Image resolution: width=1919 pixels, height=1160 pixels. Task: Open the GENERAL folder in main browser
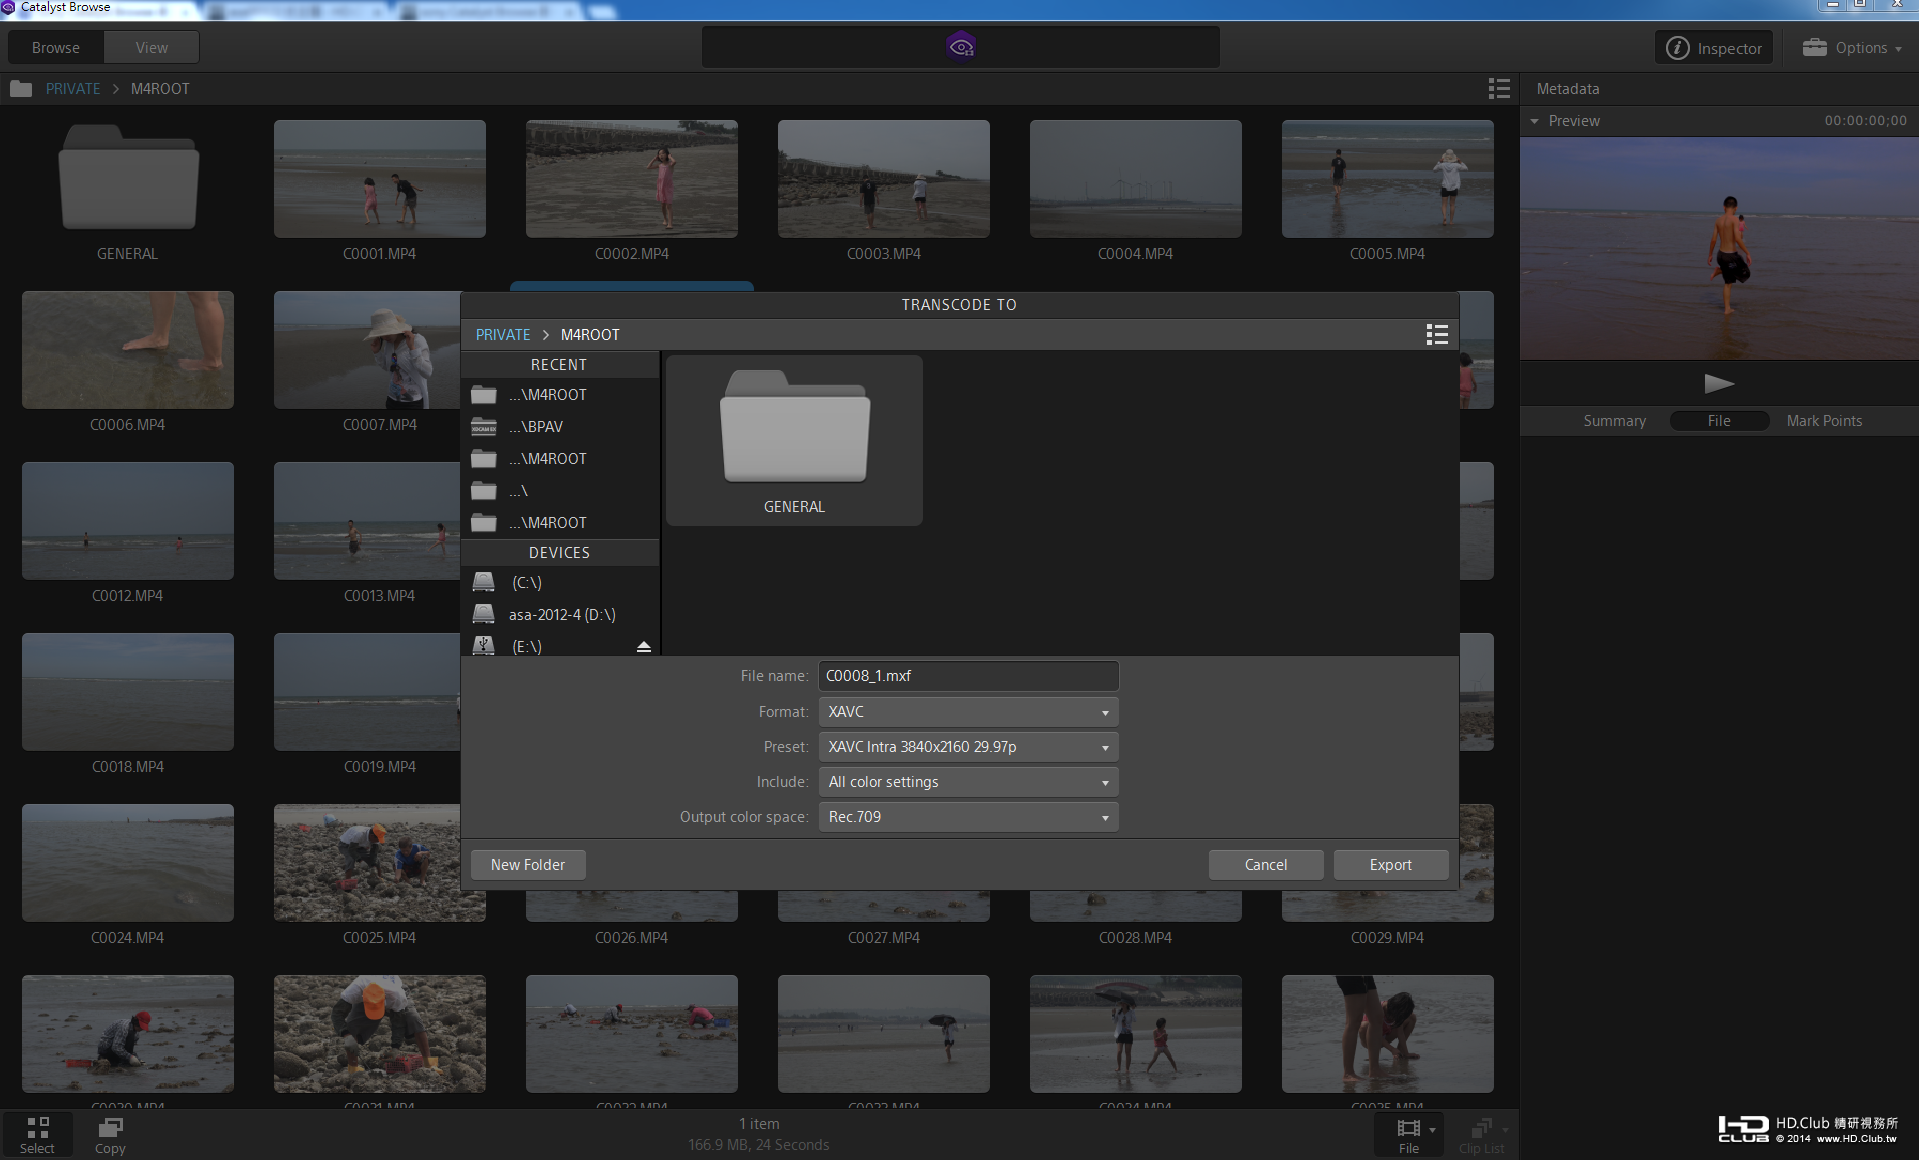128,191
